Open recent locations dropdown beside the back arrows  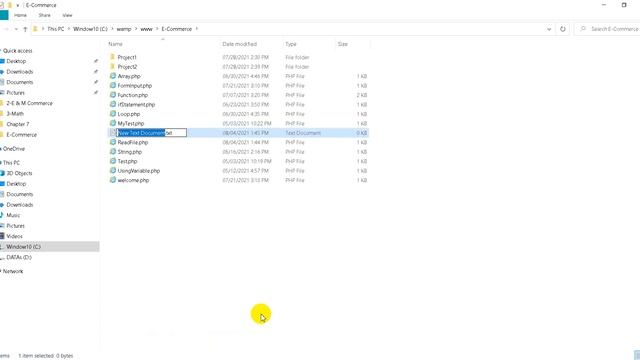pyautogui.click(x=16, y=29)
